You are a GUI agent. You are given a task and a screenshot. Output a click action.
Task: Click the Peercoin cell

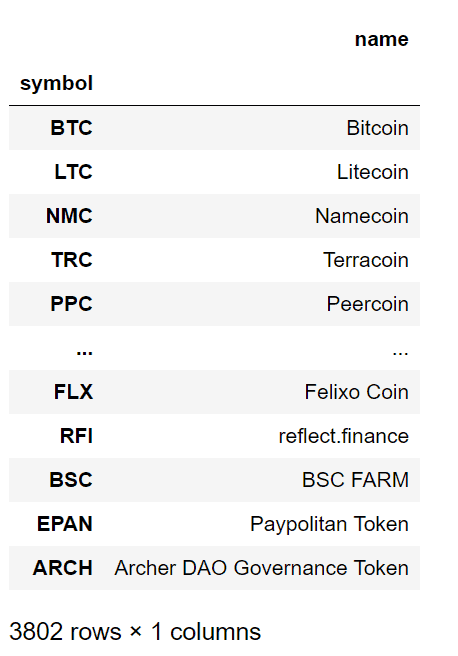[368, 304]
